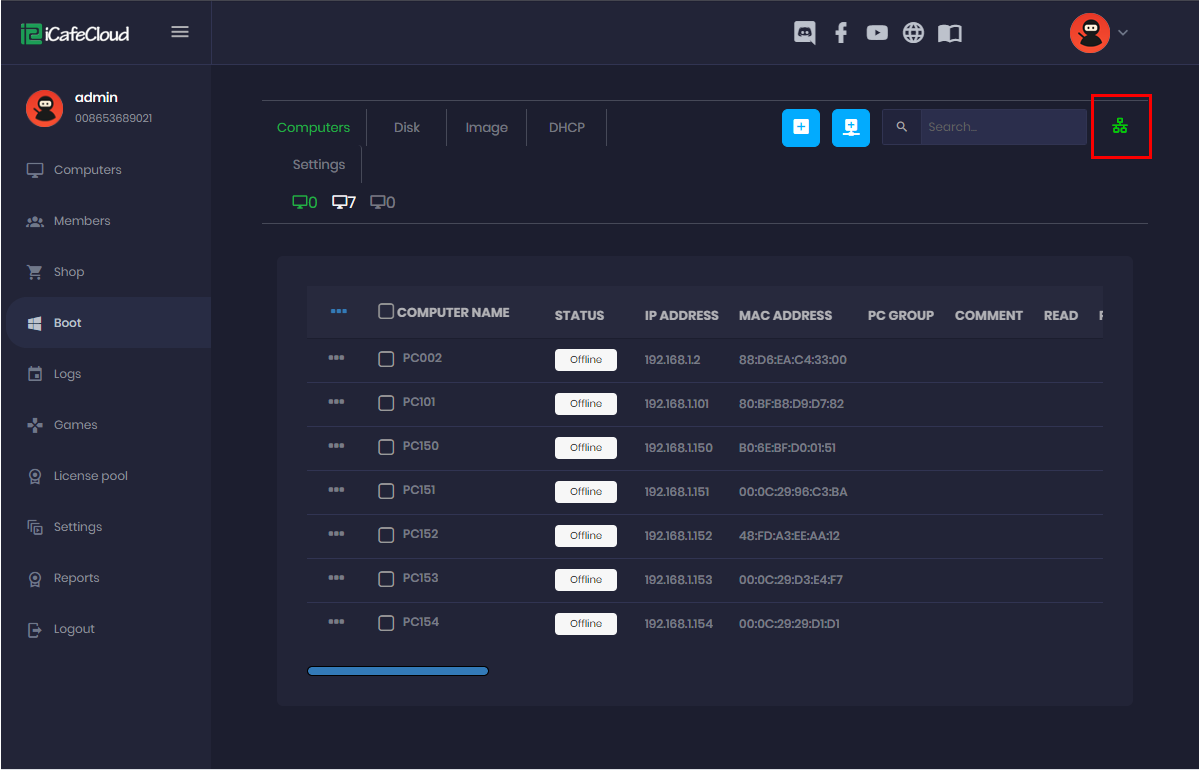The width and height of the screenshot is (1200, 770).
Task: Click inside the Search input field
Action: tap(1000, 127)
